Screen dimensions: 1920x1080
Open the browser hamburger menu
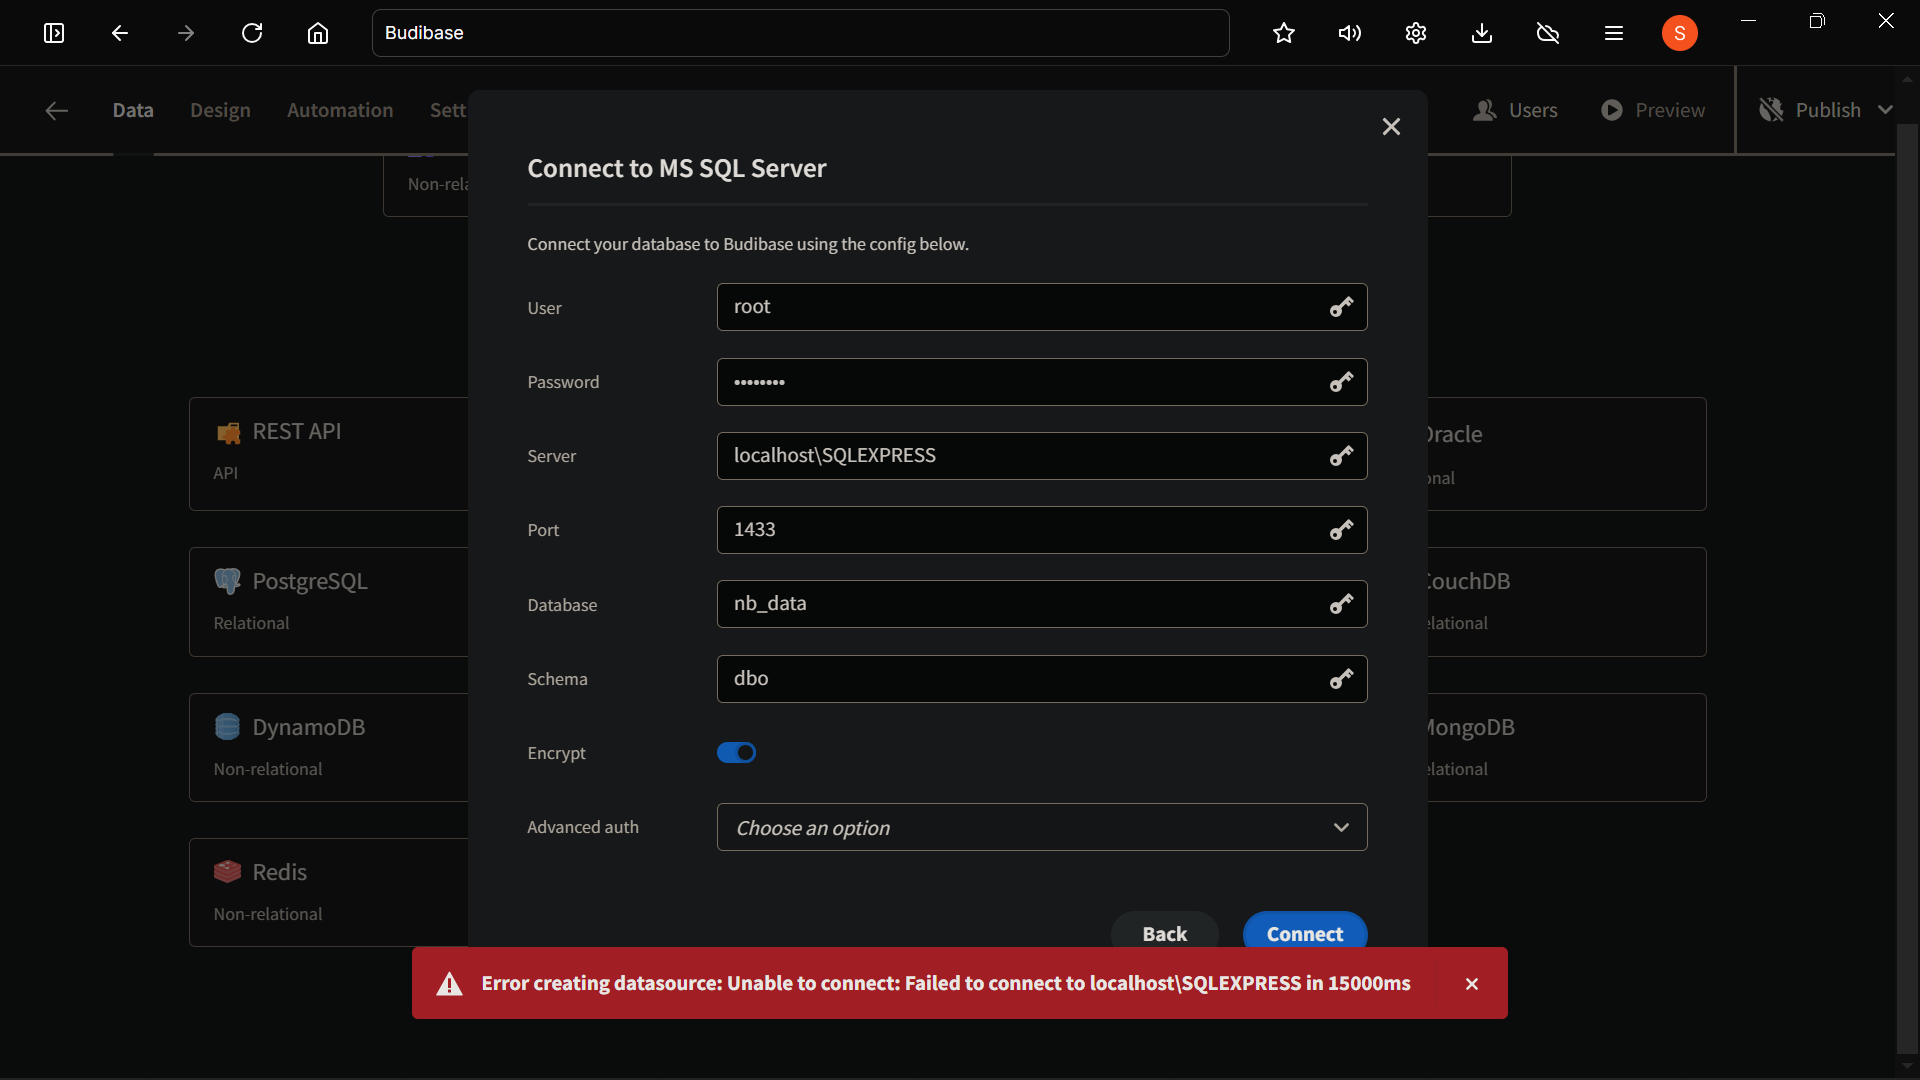tap(1614, 33)
